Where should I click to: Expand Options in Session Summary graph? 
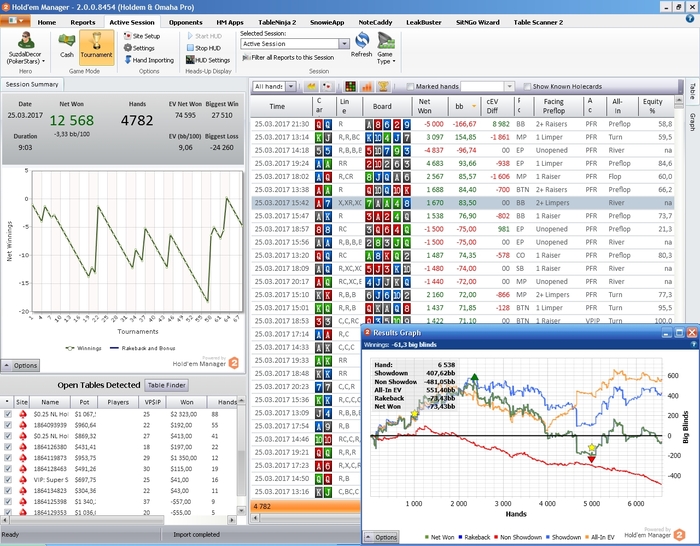20,365
